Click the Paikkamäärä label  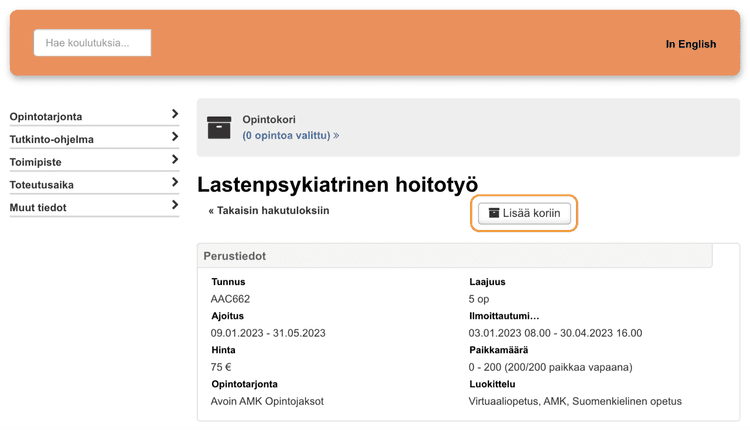coord(498,350)
